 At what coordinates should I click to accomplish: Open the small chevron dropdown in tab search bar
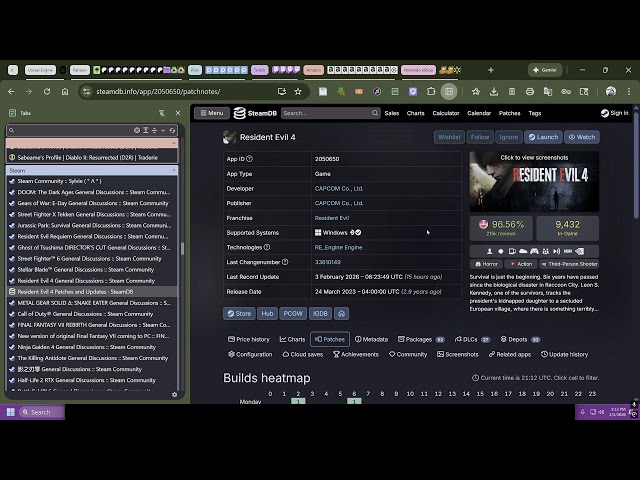[x=163, y=130]
